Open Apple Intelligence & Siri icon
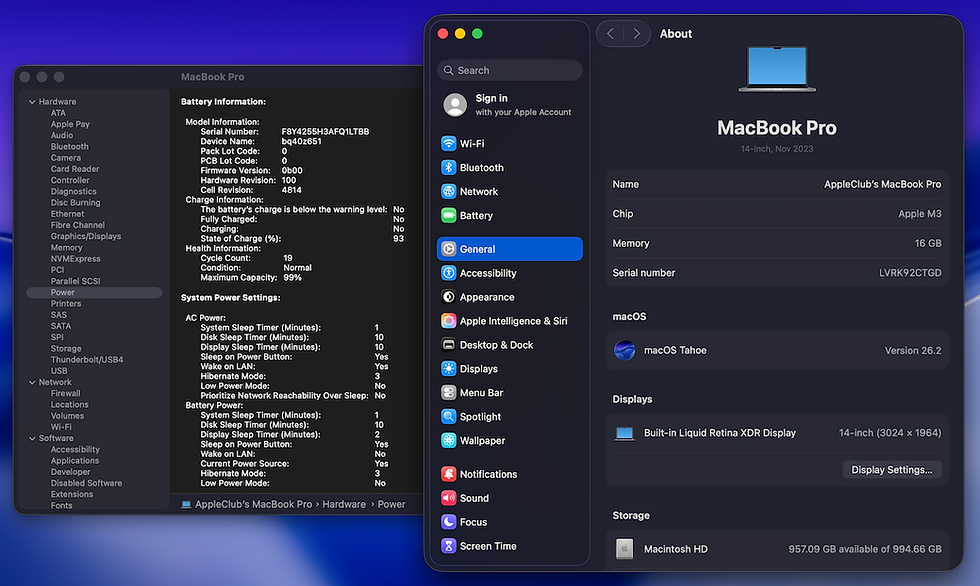Screen dimensions: 980x586 coord(448,321)
